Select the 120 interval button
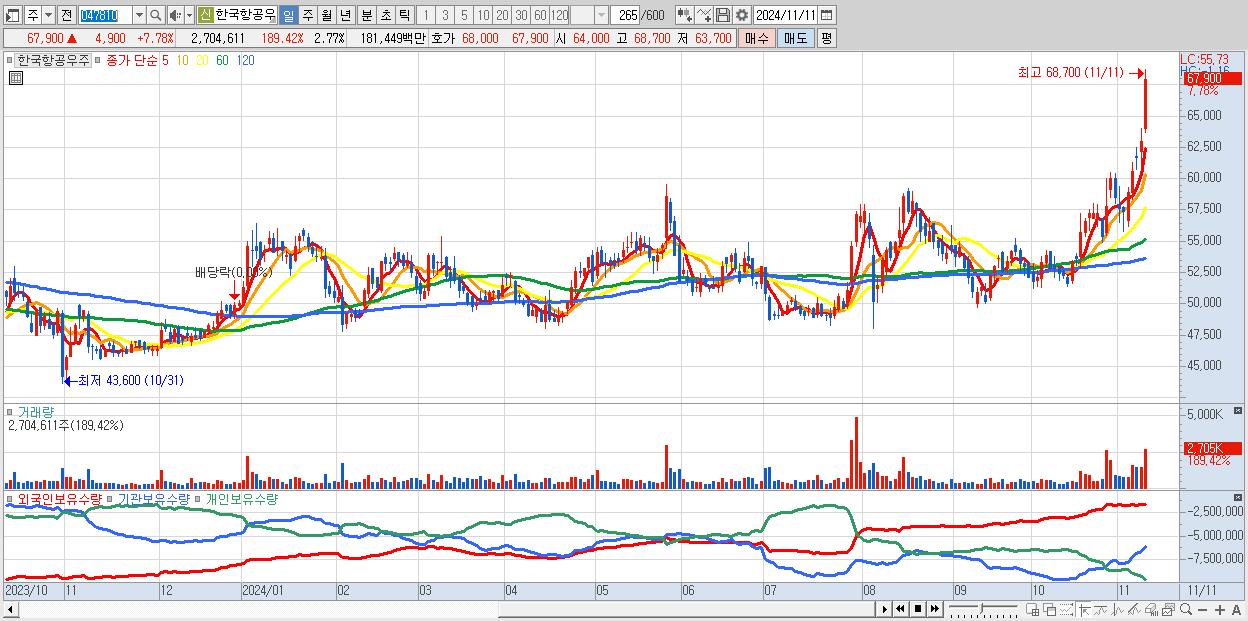This screenshot has height=621, width=1248. [559, 15]
